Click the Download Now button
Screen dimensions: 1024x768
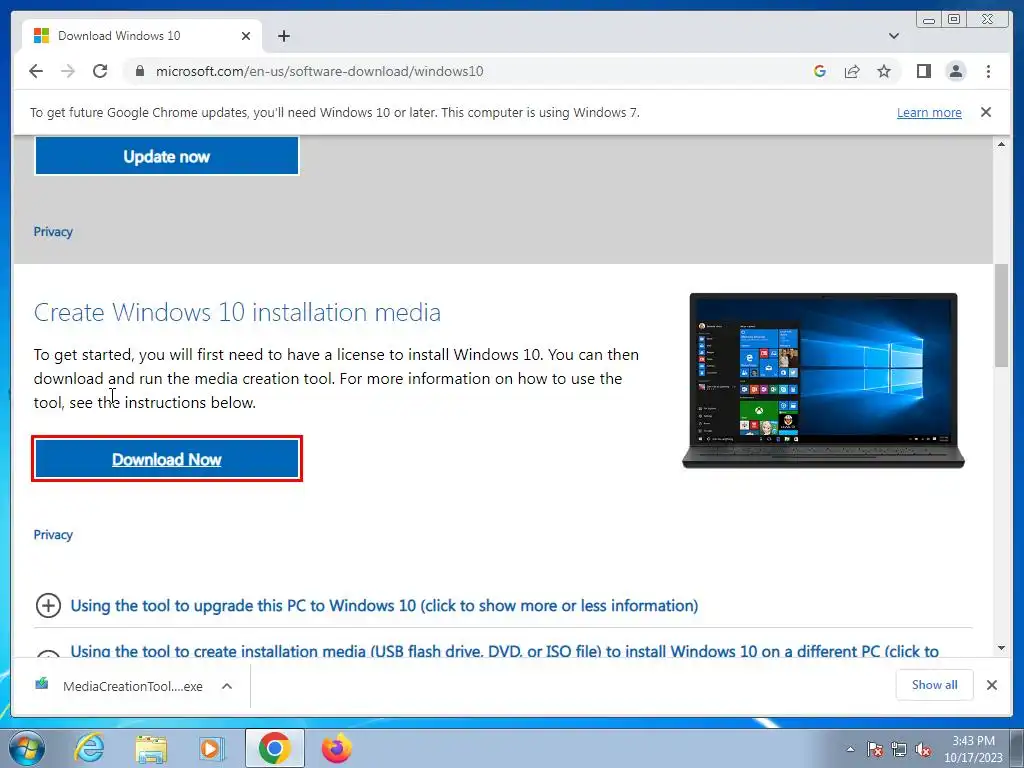coord(167,459)
